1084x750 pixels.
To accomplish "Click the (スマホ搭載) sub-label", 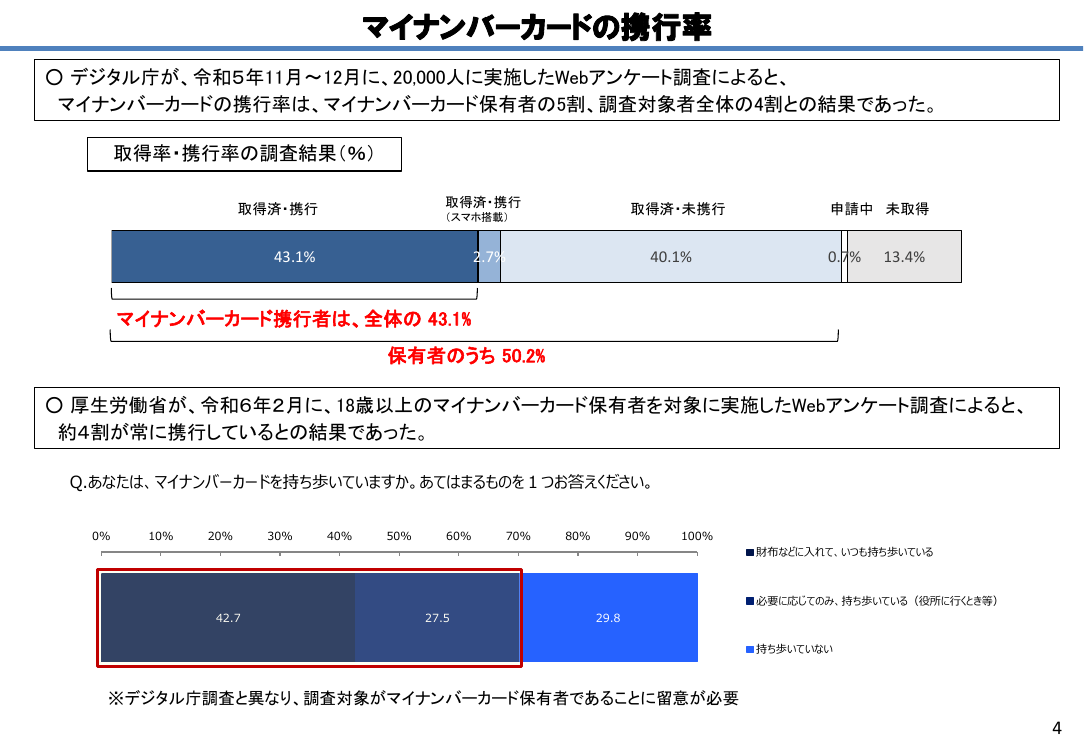I will (x=478, y=217).
